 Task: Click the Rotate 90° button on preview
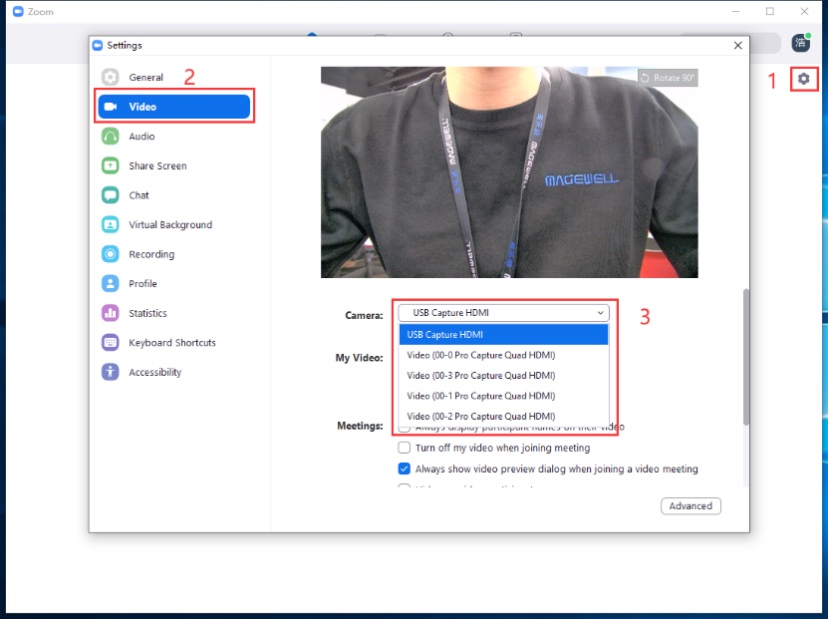667,78
